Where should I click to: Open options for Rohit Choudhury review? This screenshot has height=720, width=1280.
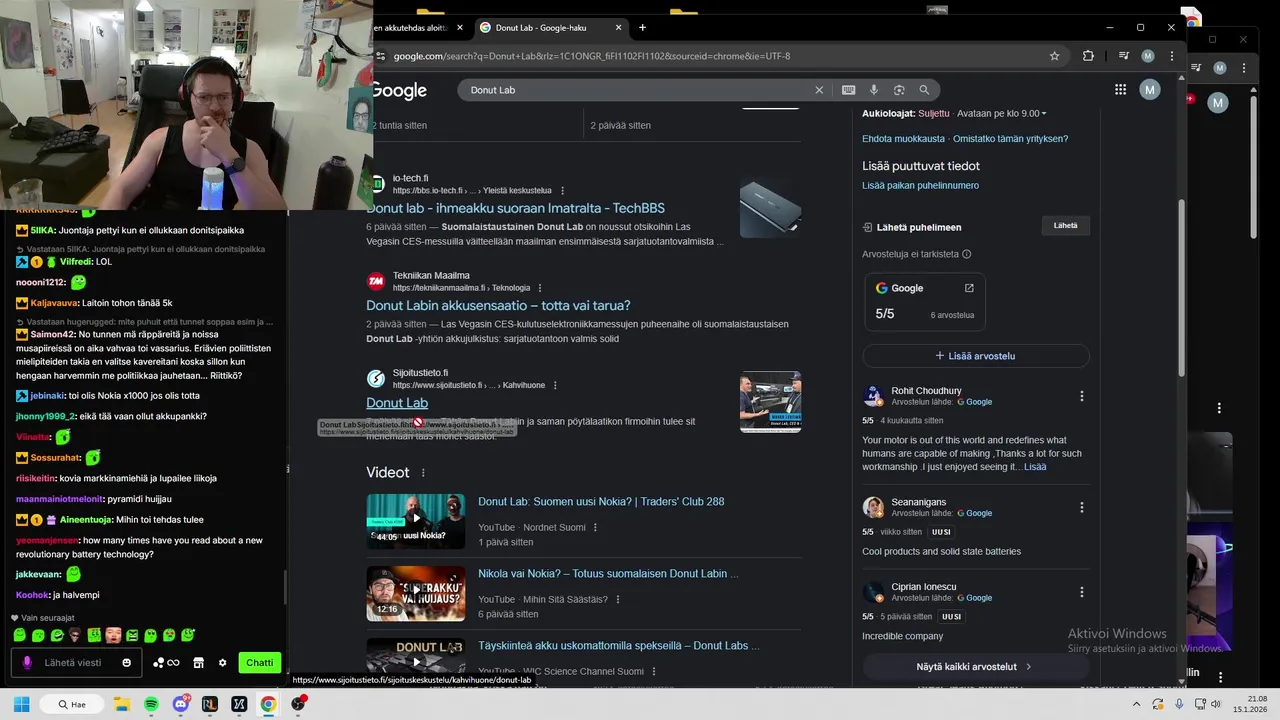pos(1081,396)
